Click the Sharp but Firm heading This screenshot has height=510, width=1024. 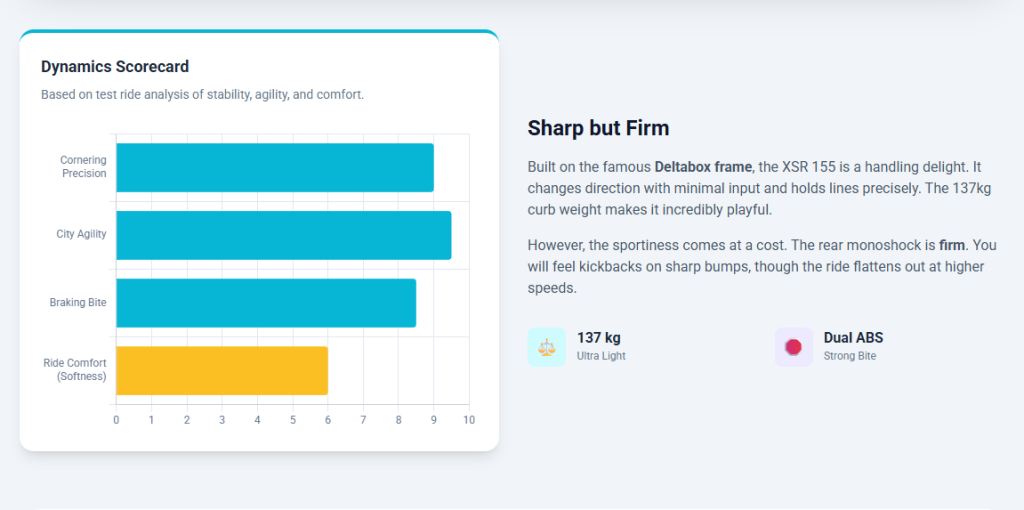point(598,128)
